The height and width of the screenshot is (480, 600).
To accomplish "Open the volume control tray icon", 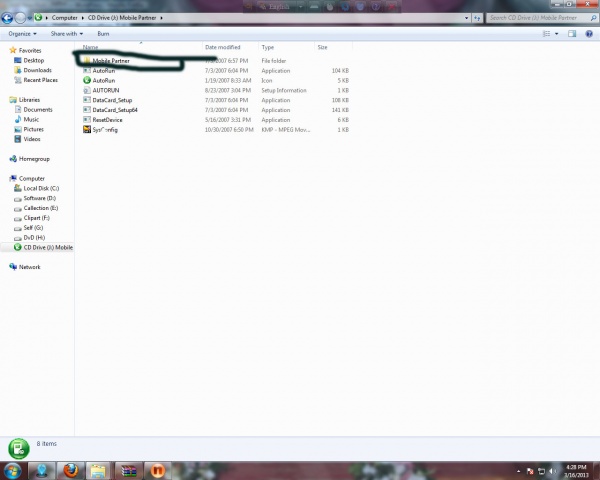I will (552, 472).
